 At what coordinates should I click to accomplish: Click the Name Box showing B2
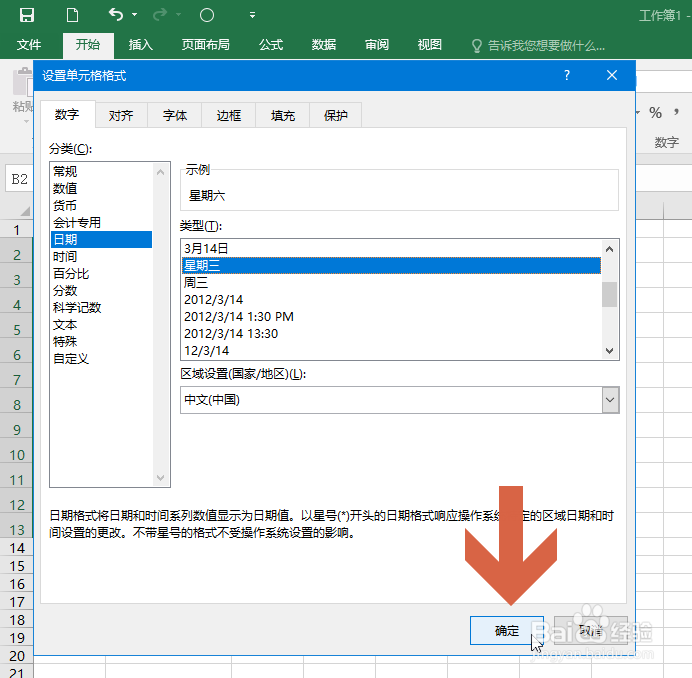click(19, 179)
